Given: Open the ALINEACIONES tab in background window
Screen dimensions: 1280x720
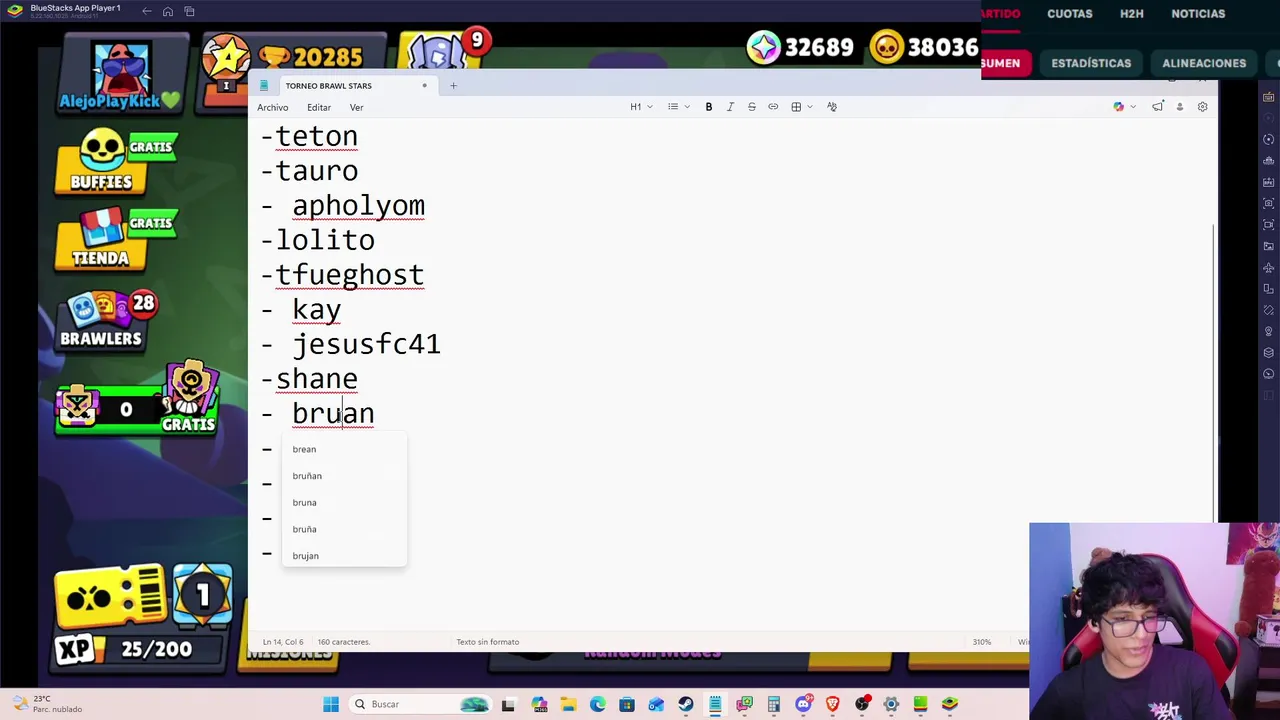Looking at the screenshot, I should [x=1204, y=63].
